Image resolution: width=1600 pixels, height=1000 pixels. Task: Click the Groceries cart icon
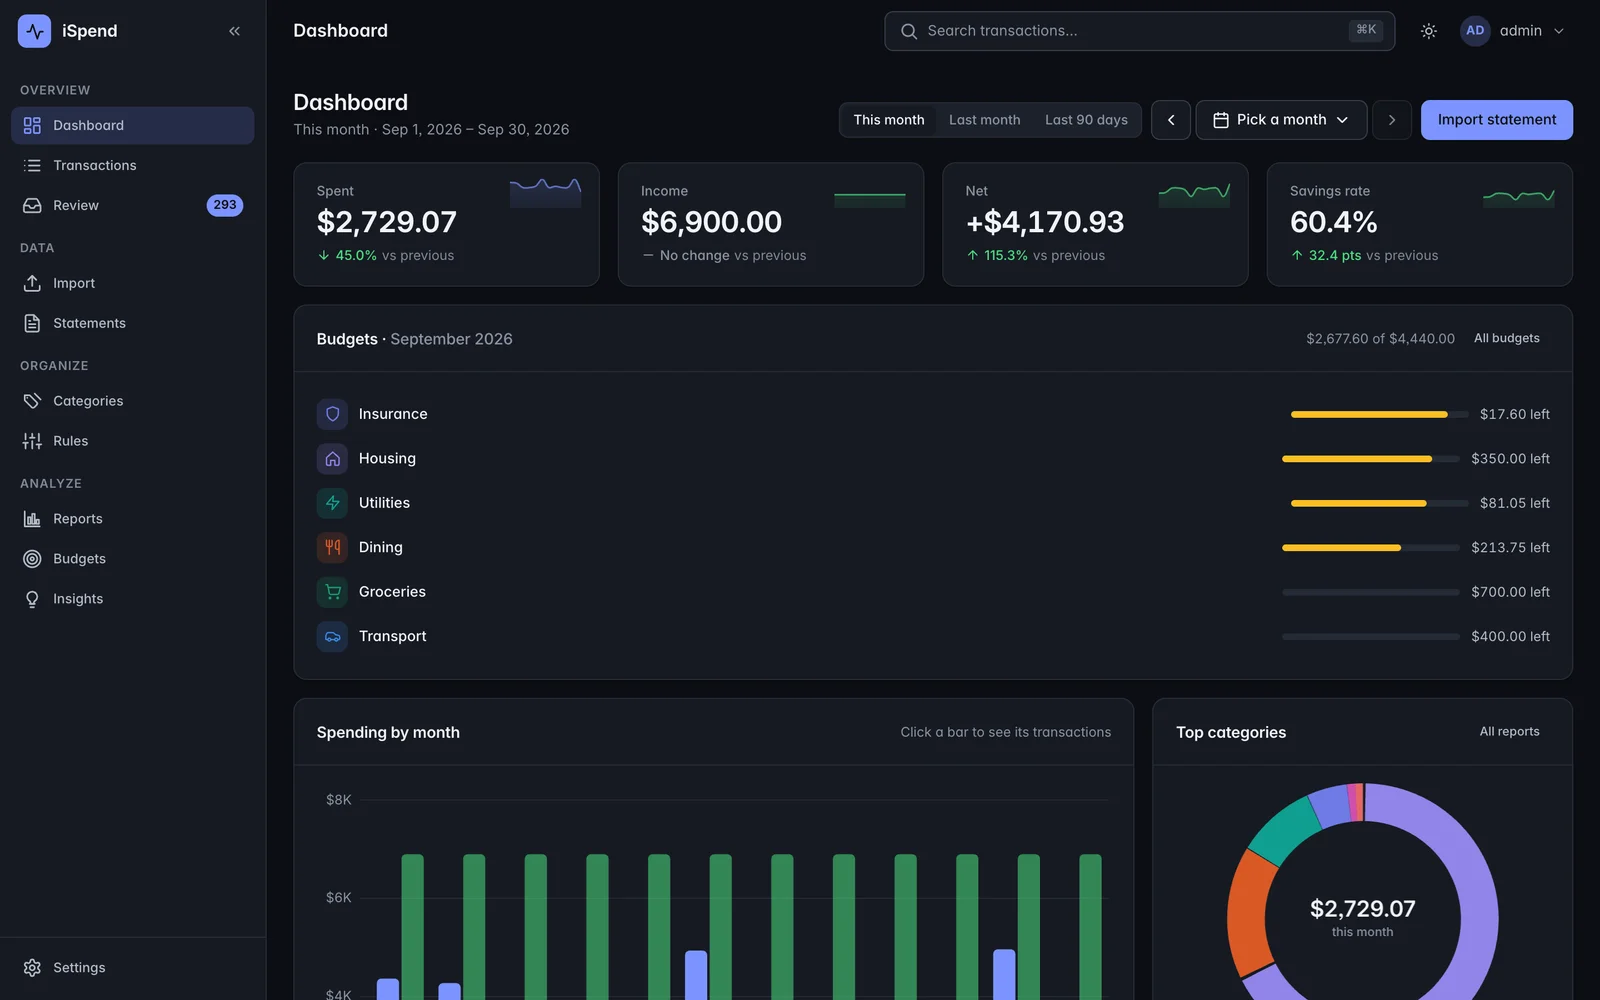pos(333,592)
